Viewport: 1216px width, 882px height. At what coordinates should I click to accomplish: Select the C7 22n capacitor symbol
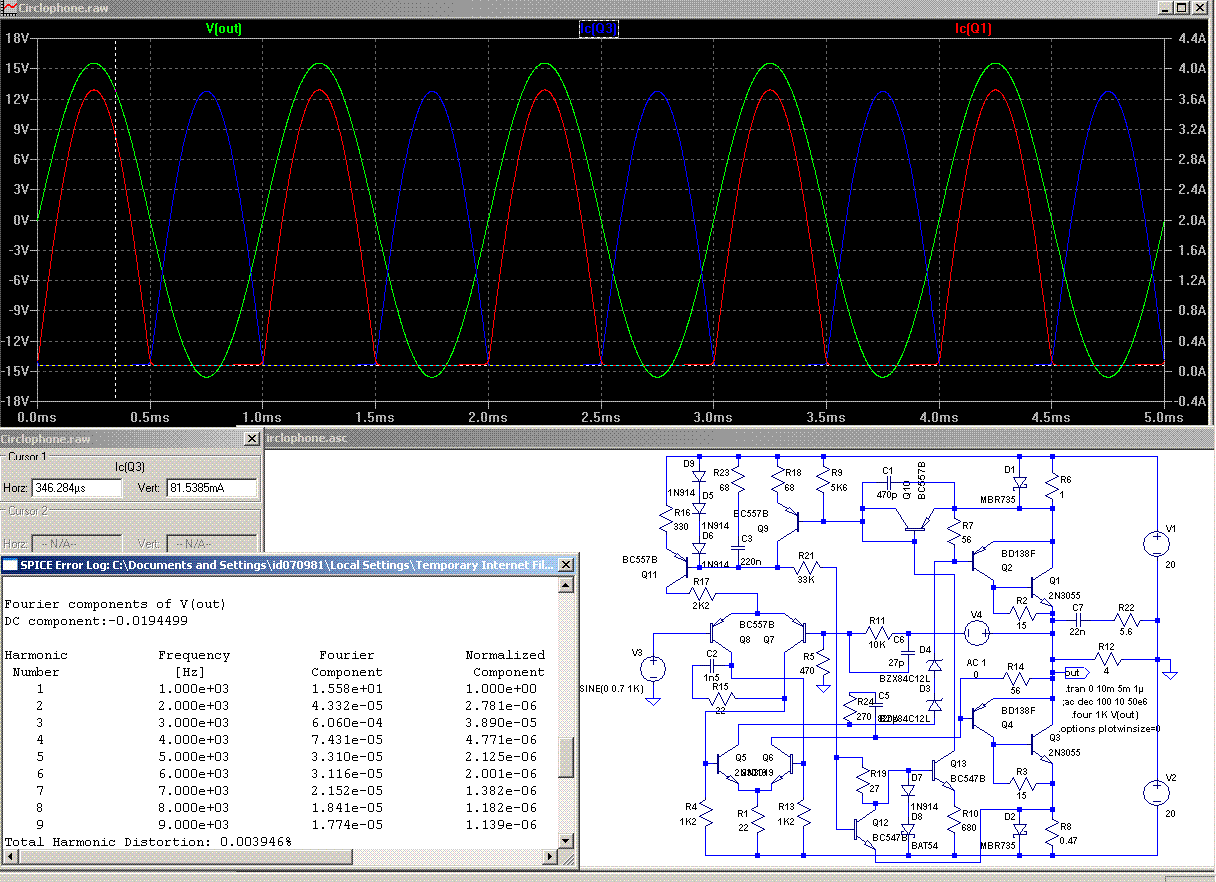click(x=1078, y=620)
